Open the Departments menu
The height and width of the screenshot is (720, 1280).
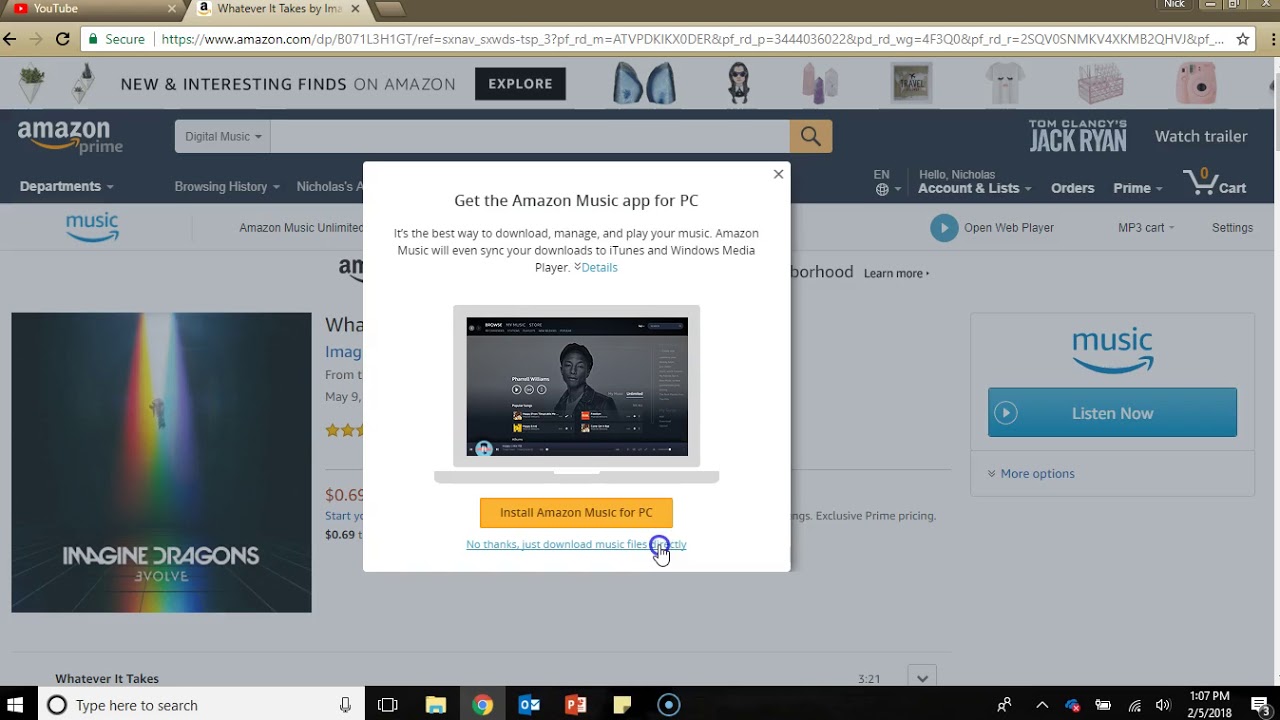tap(67, 186)
